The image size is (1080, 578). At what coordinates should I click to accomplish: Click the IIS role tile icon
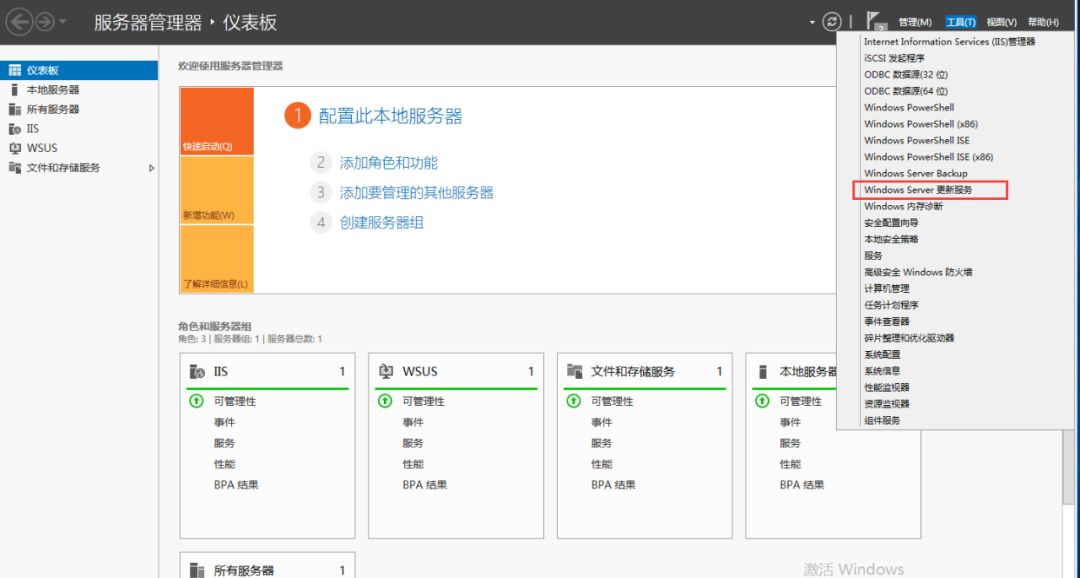[x=197, y=372]
